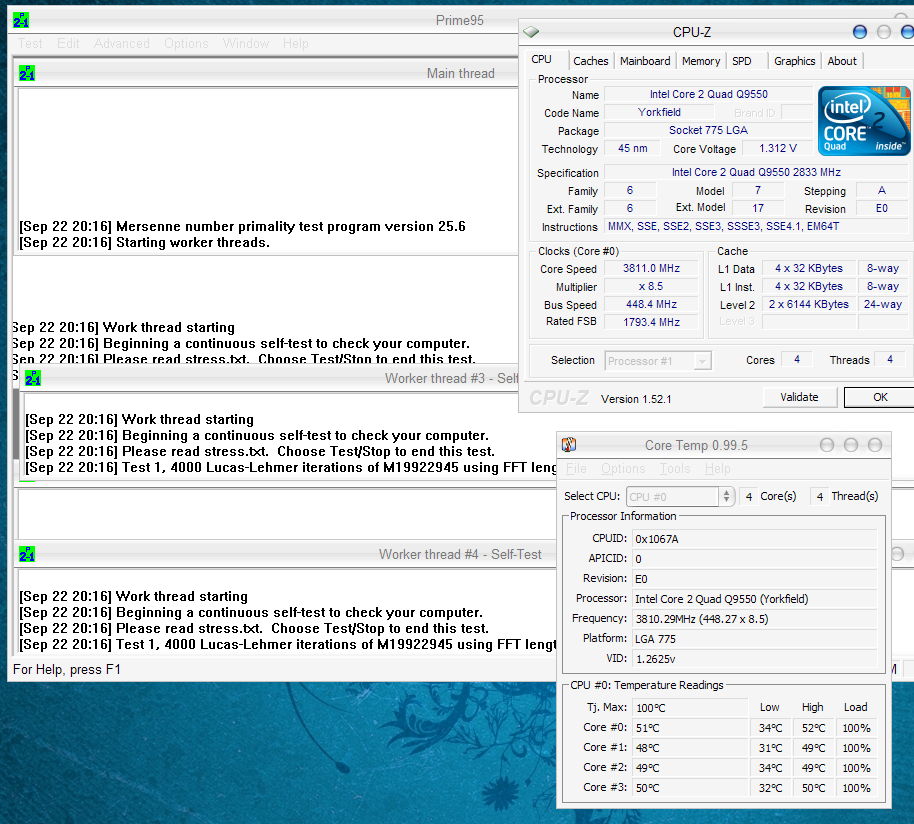Click the Prime95 app icon in its title bar
This screenshot has width=914, height=824.
coord(21,20)
